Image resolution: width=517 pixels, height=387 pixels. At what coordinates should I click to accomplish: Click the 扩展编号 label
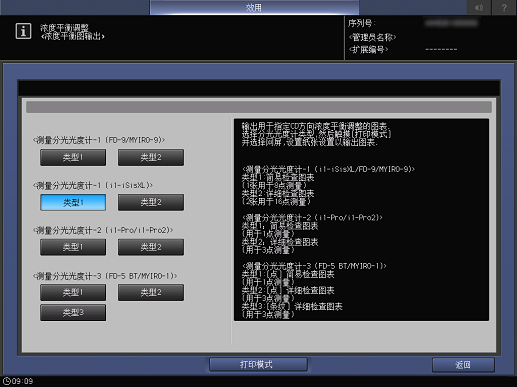368,50
